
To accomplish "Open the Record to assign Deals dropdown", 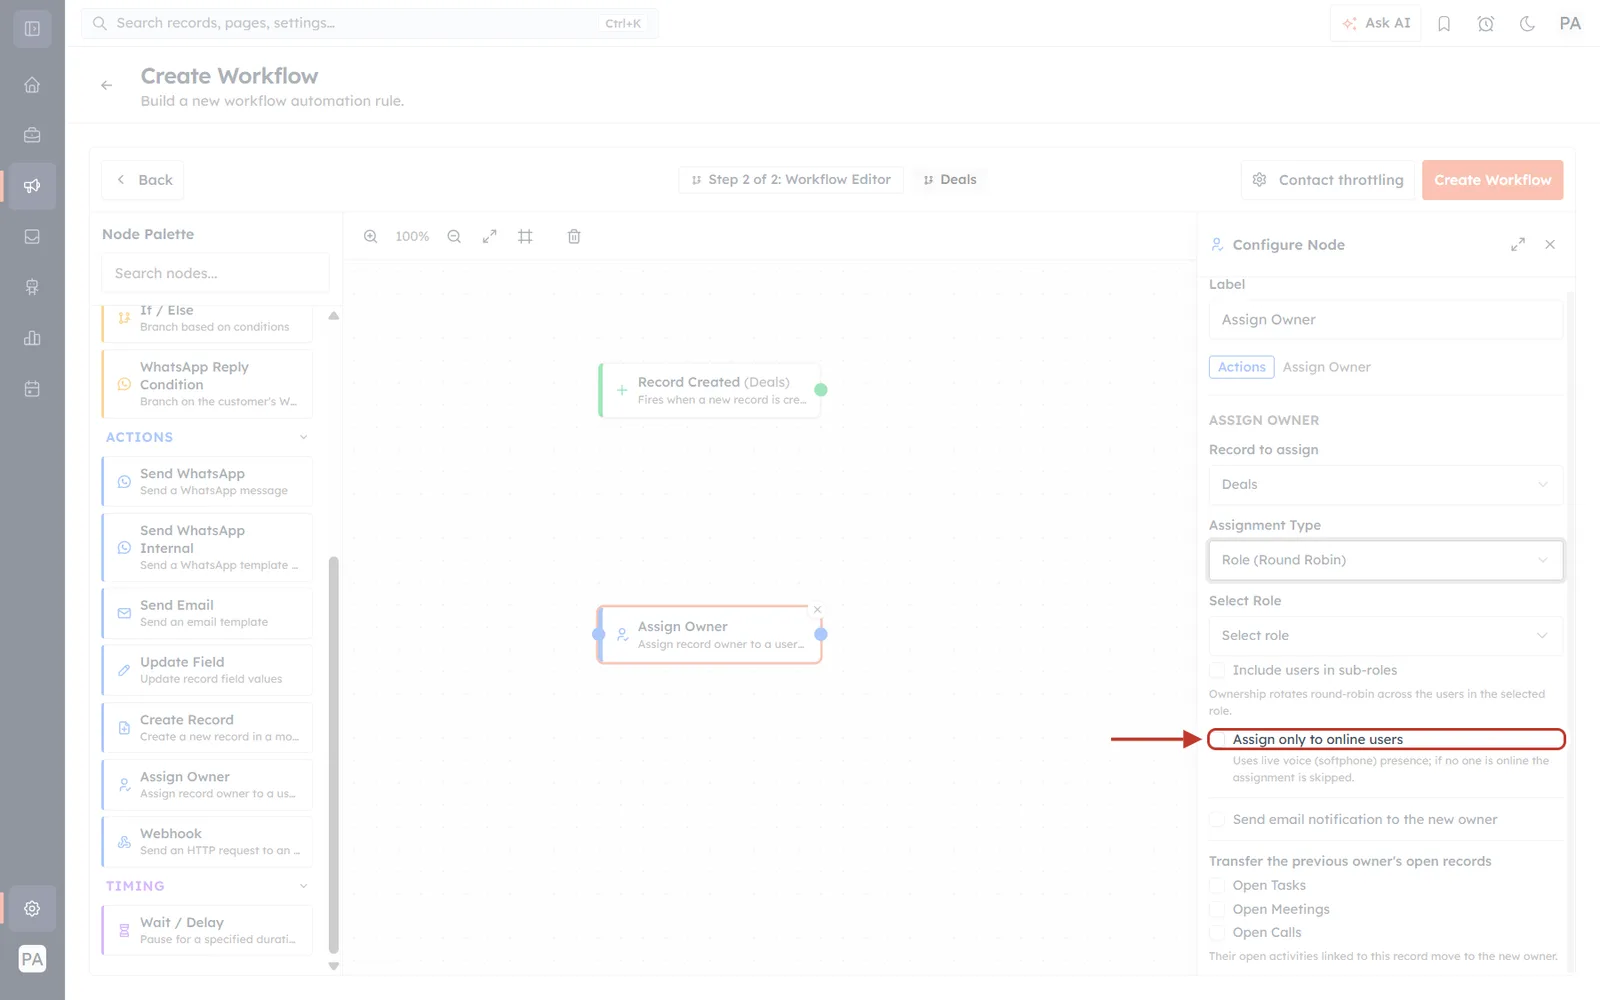I will 1385,484.
